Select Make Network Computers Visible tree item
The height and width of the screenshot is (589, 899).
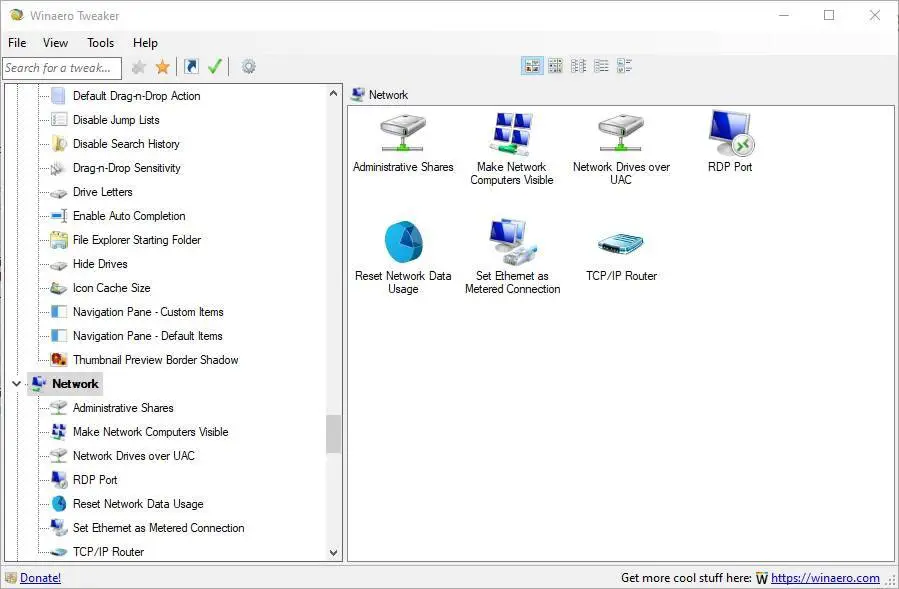pyautogui.click(x=150, y=432)
